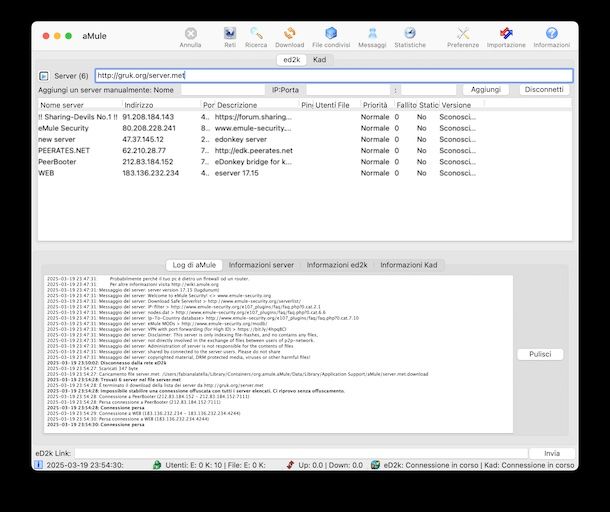
Task: Click the users icon in the status bar
Action: [157, 465]
